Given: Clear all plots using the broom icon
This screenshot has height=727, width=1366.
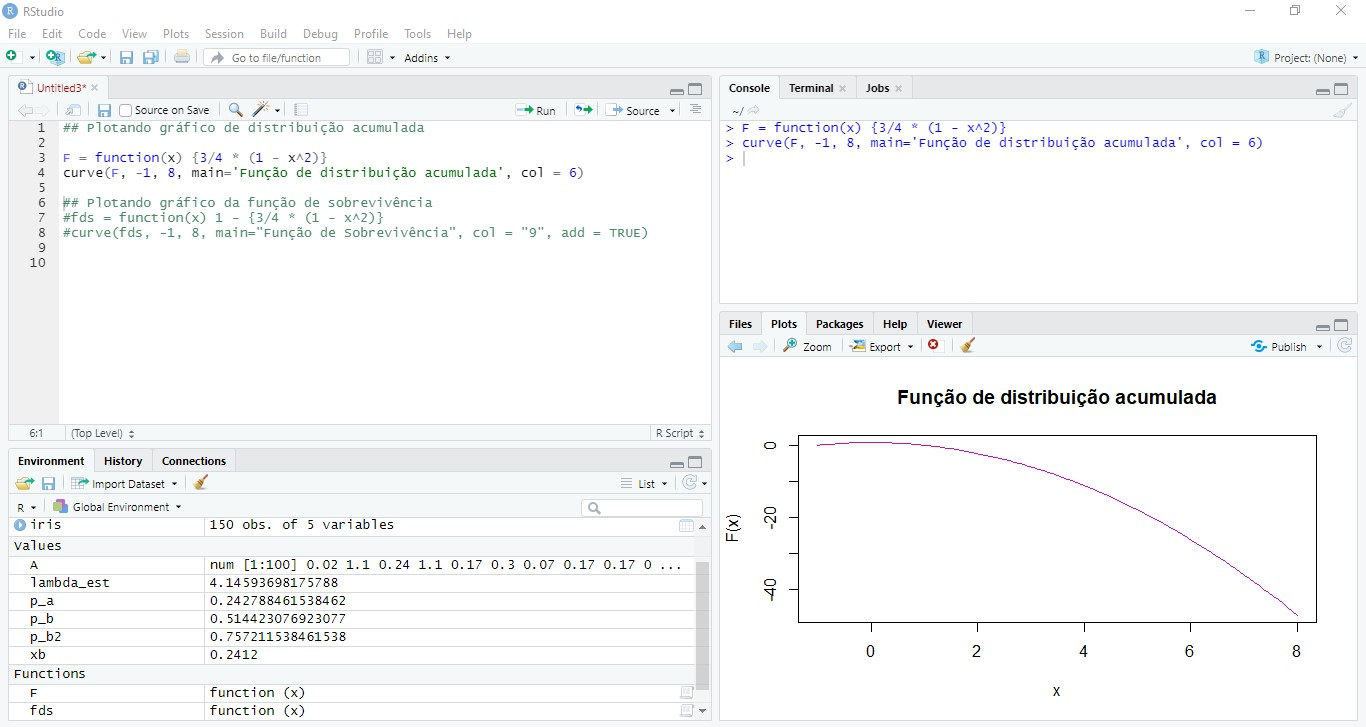Looking at the screenshot, I should [967, 345].
